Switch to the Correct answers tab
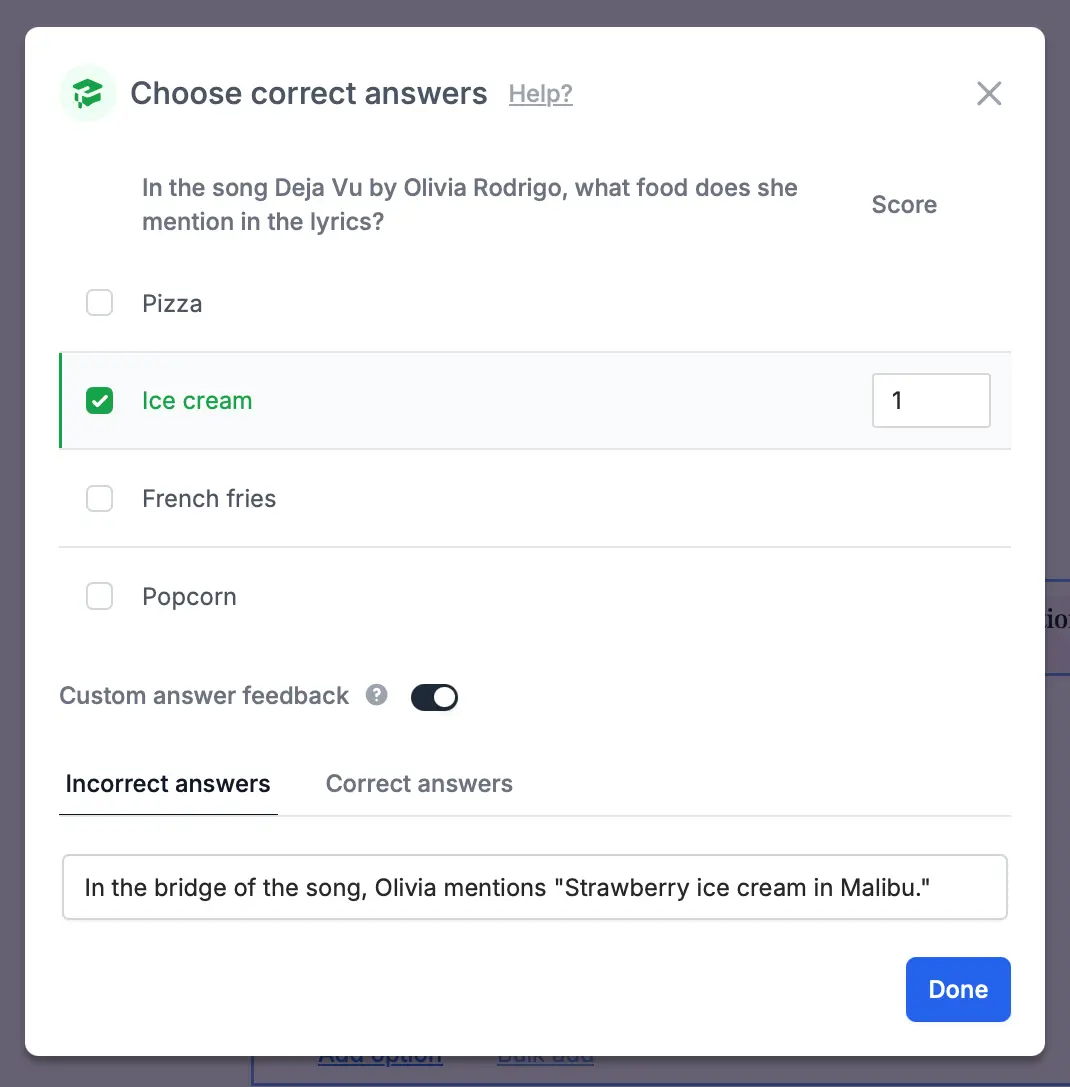Screen dimensions: 1070x1087 click(419, 784)
